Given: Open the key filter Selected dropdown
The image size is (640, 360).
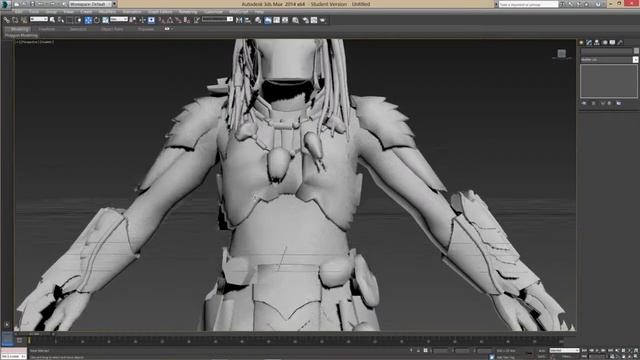Looking at the screenshot, I should (x=564, y=350).
